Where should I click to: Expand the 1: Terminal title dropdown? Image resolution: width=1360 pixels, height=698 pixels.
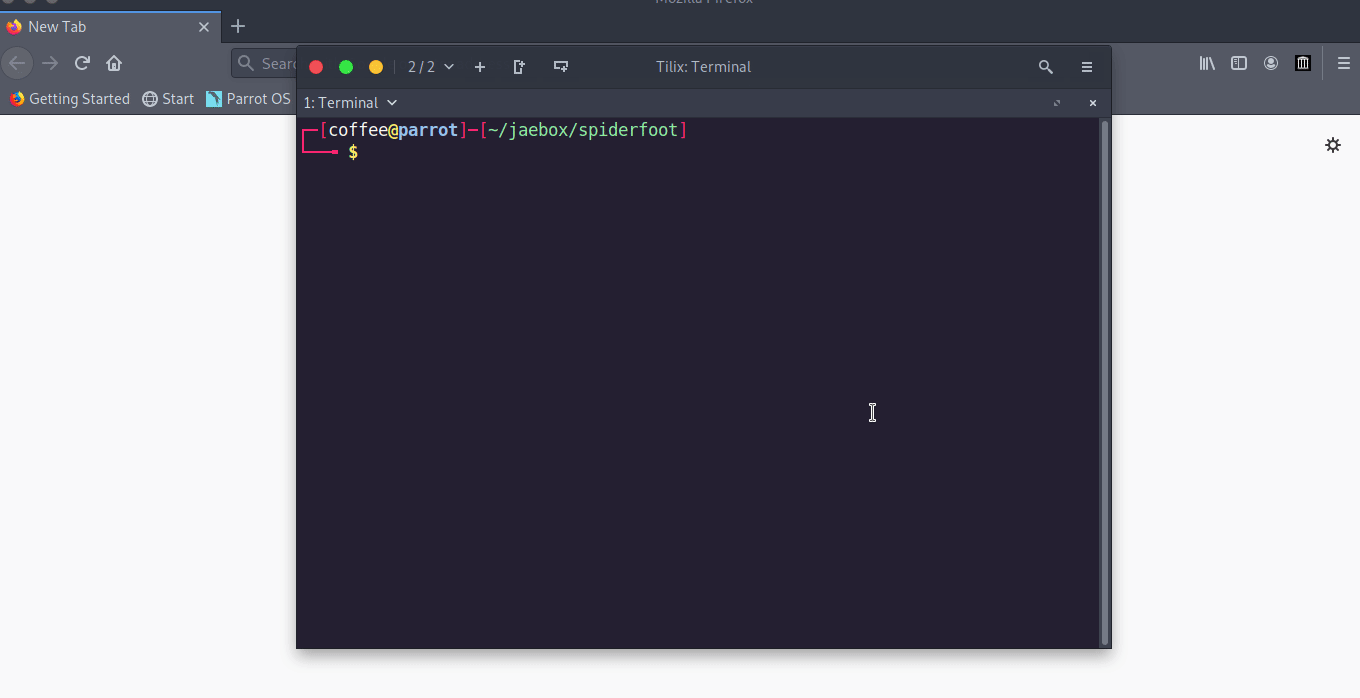tap(351, 103)
